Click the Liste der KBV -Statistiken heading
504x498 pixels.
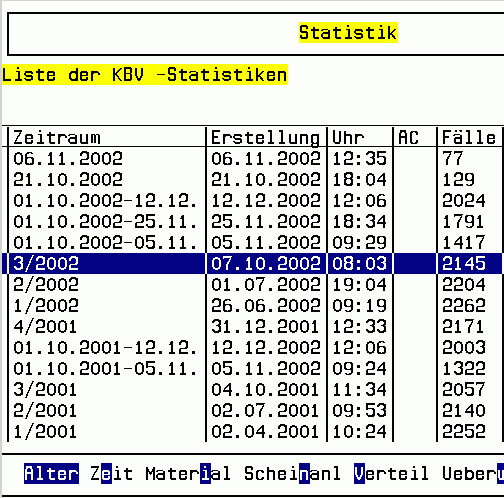click(145, 75)
